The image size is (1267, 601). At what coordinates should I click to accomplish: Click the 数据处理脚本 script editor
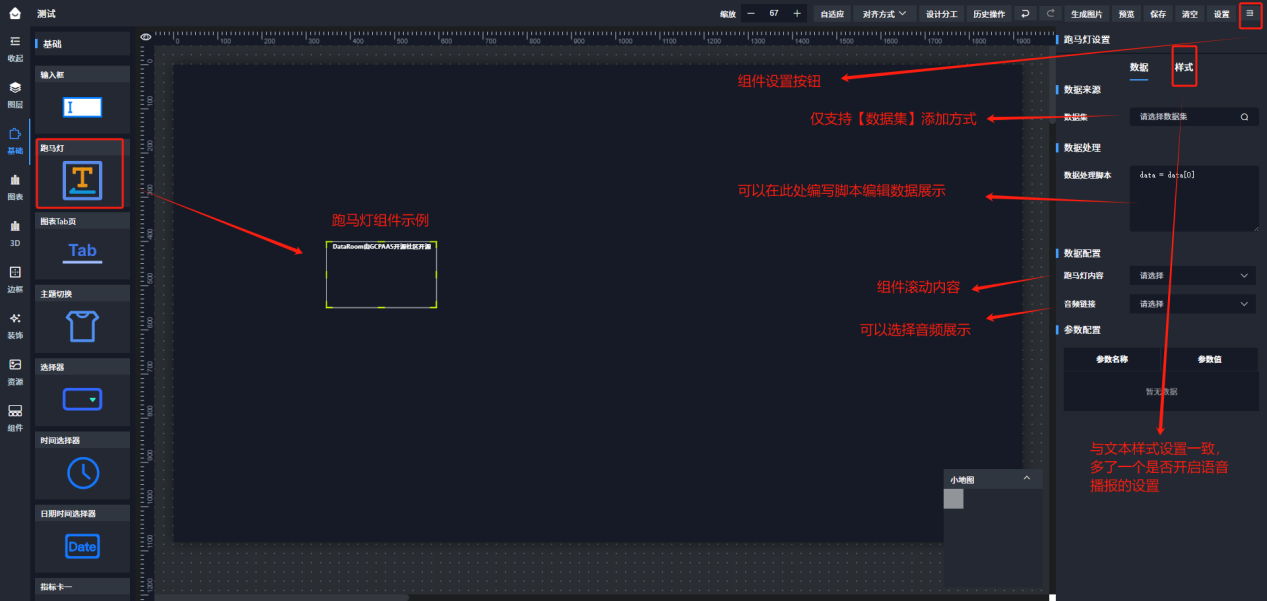pyautogui.click(x=1194, y=198)
